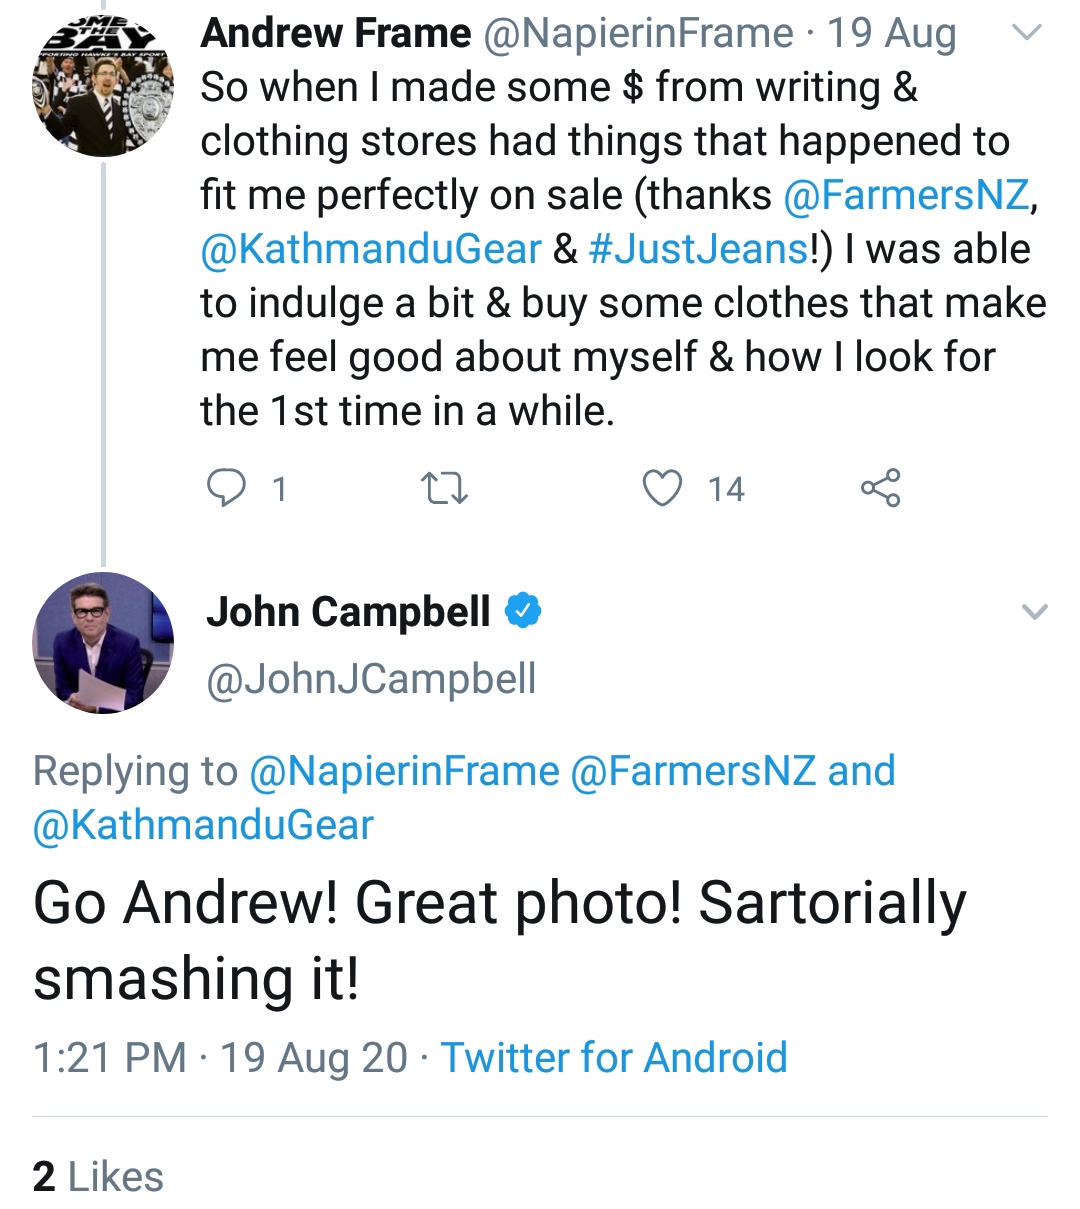Open @NapierinFrame in Replying to line
Screen dimensions: 1080x1209
click(x=404, y=771)
